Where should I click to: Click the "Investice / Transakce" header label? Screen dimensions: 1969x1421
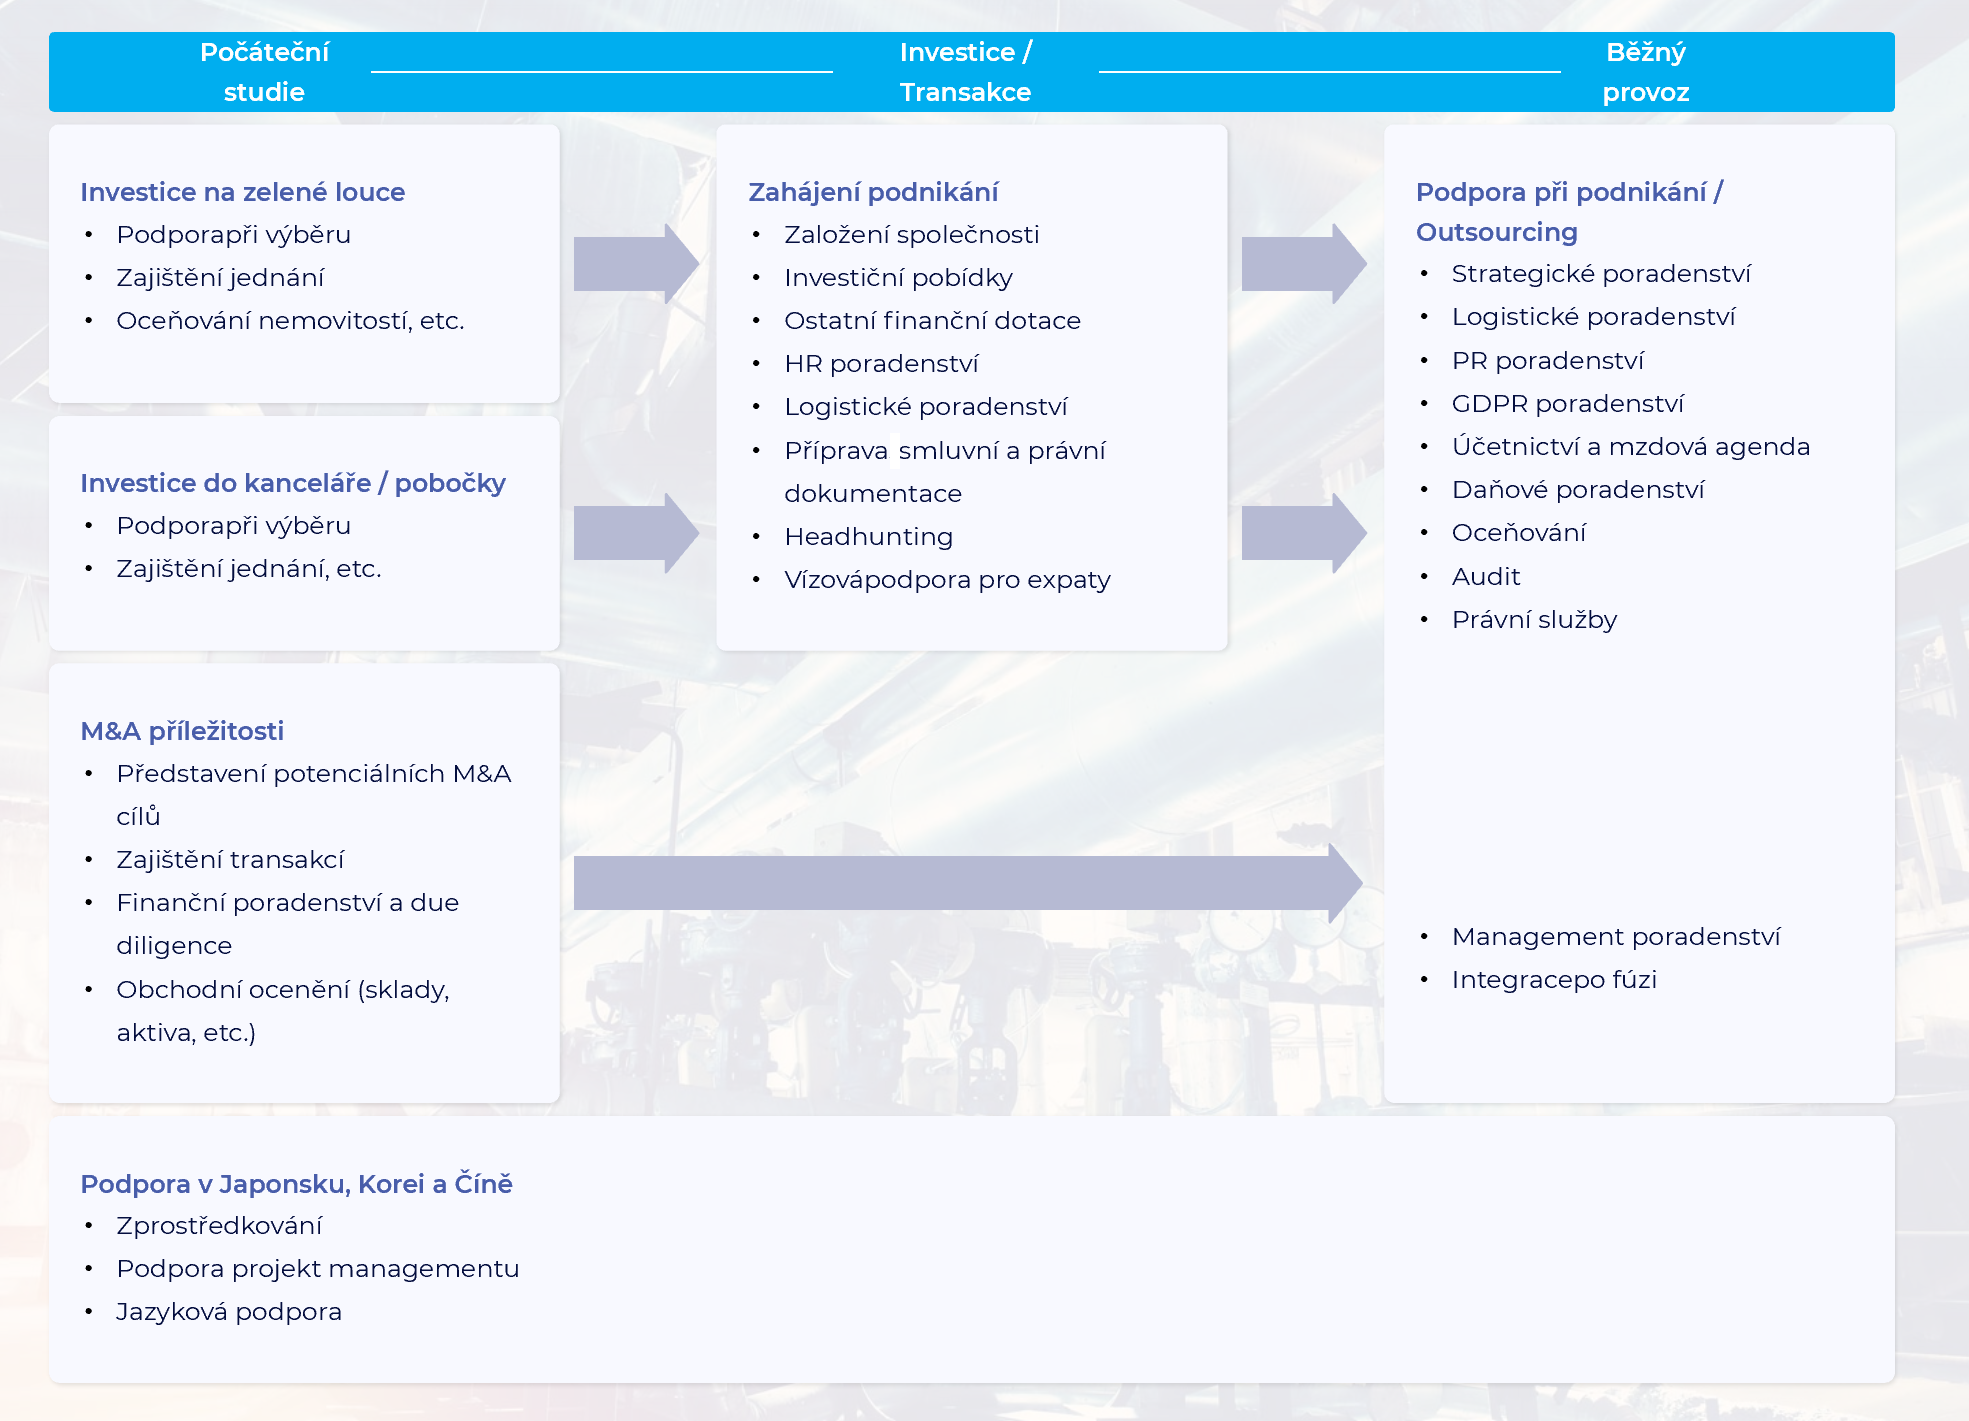click(965, 72)
